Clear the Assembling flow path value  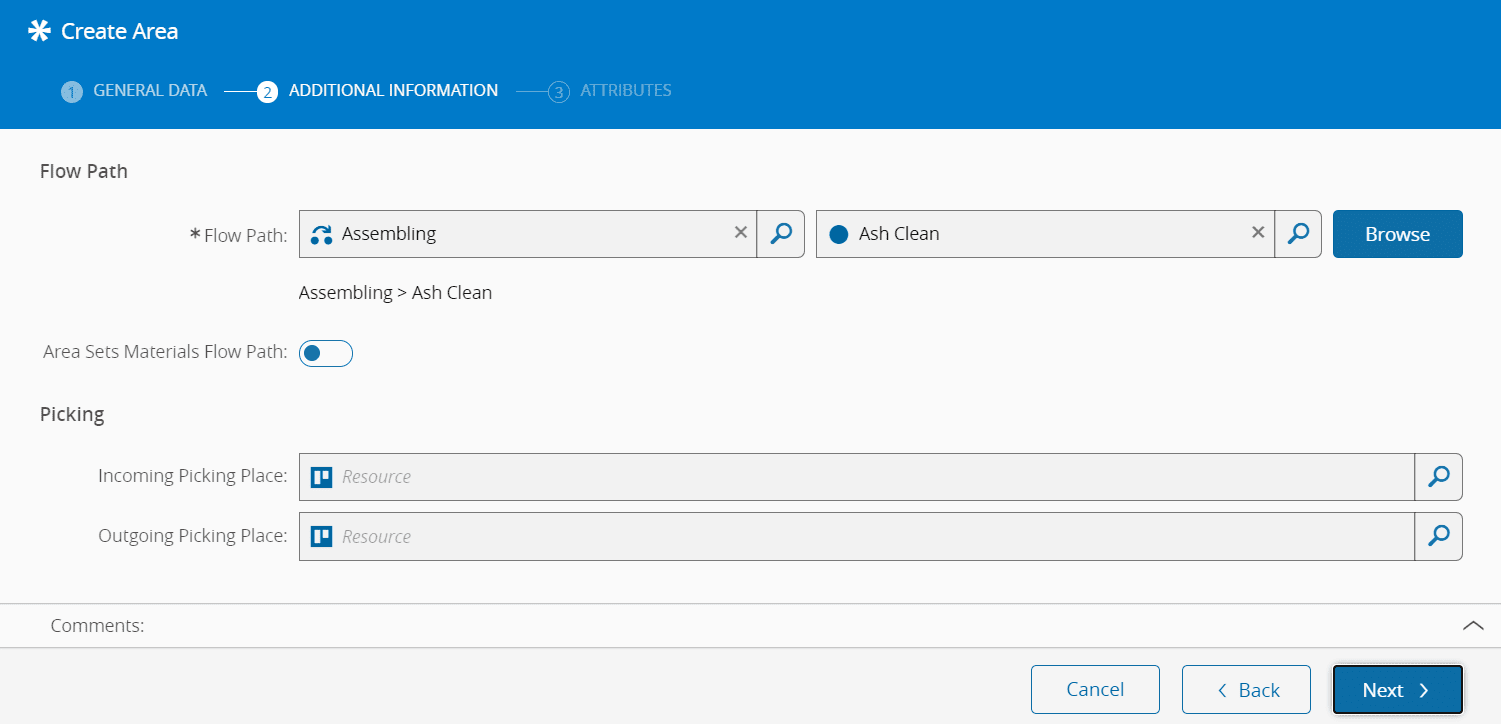(741, 233)
